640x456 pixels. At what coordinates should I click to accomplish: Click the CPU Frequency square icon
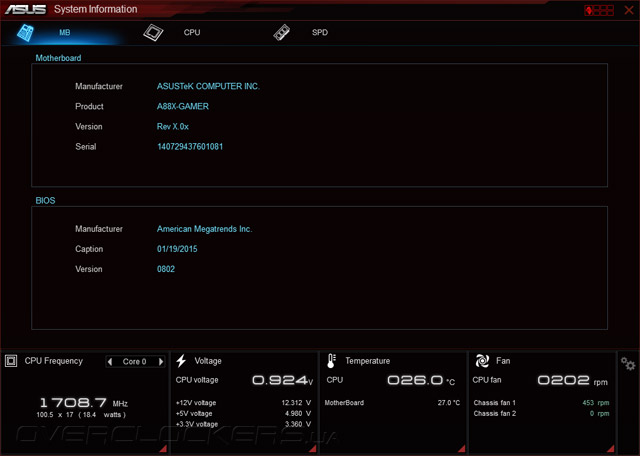[11, 361]
